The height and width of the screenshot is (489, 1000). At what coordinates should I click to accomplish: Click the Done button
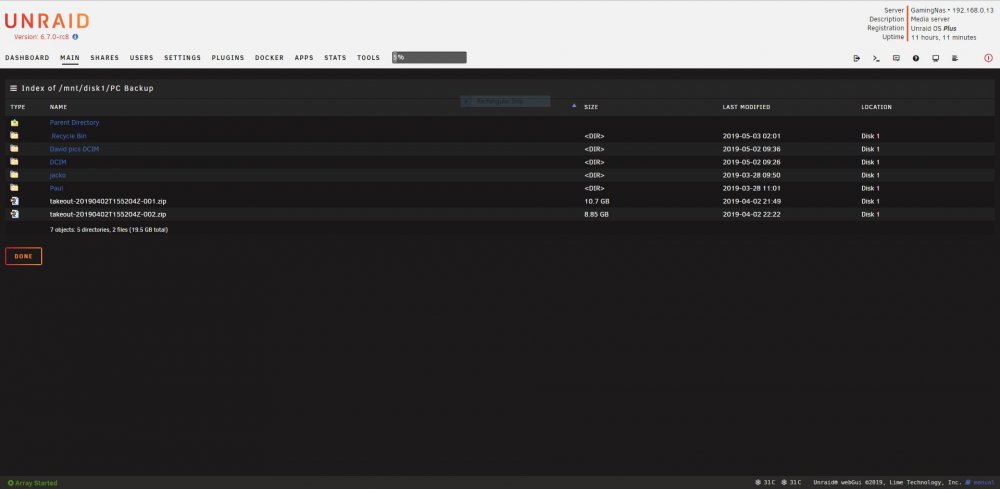(x=24, y=256)
